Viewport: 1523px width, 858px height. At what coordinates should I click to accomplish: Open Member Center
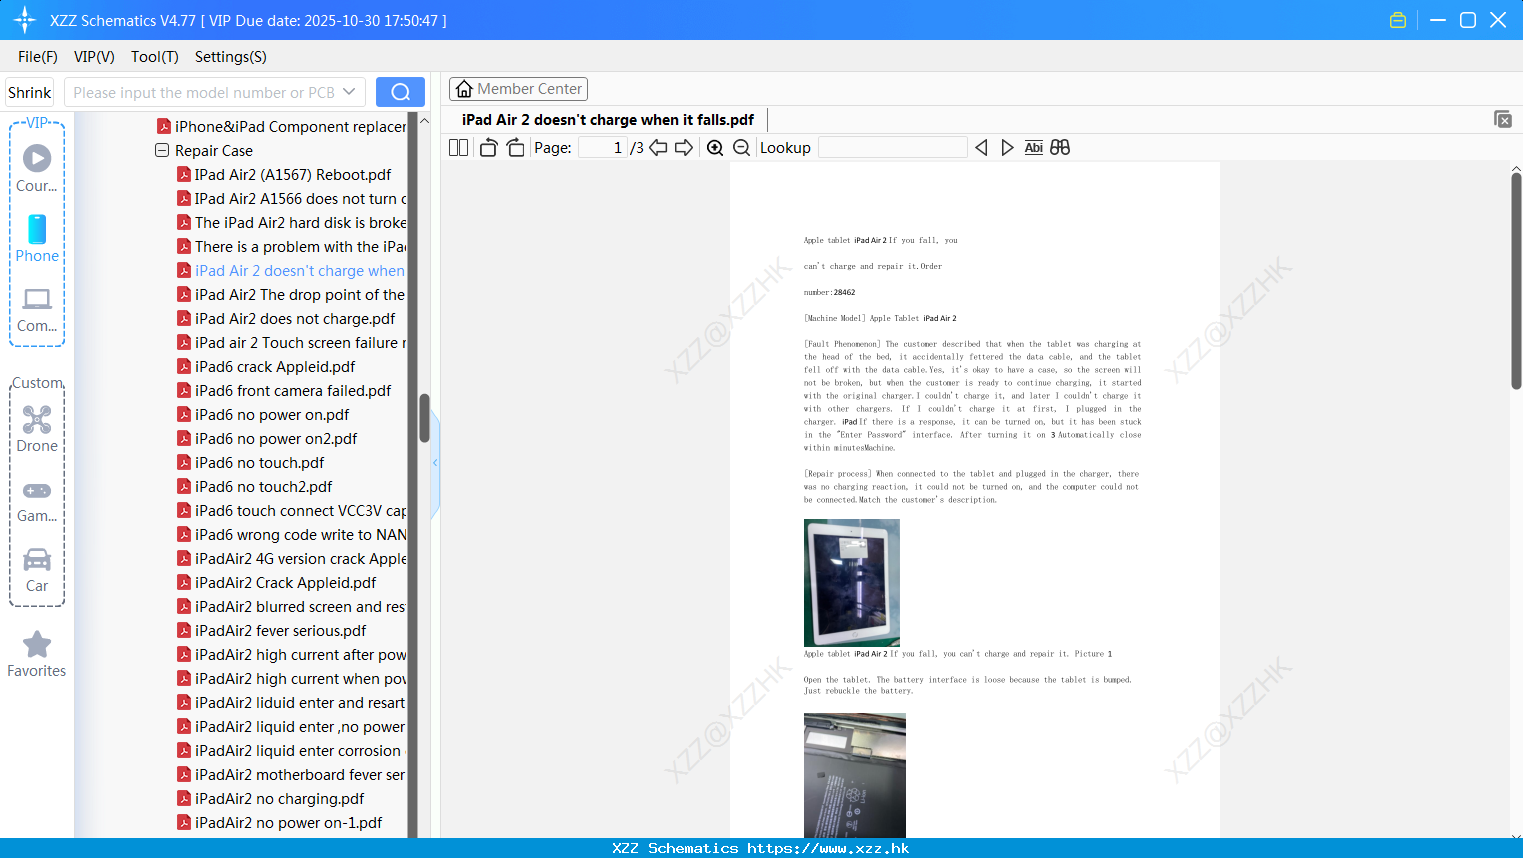tap(518, 89)
